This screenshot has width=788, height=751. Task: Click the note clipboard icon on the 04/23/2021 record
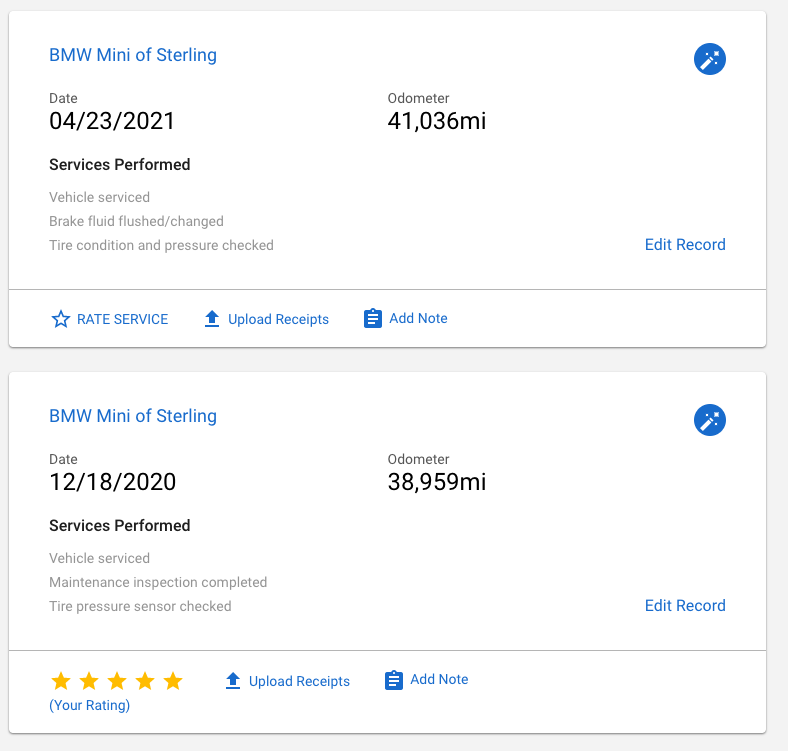[x=372, y=318]
